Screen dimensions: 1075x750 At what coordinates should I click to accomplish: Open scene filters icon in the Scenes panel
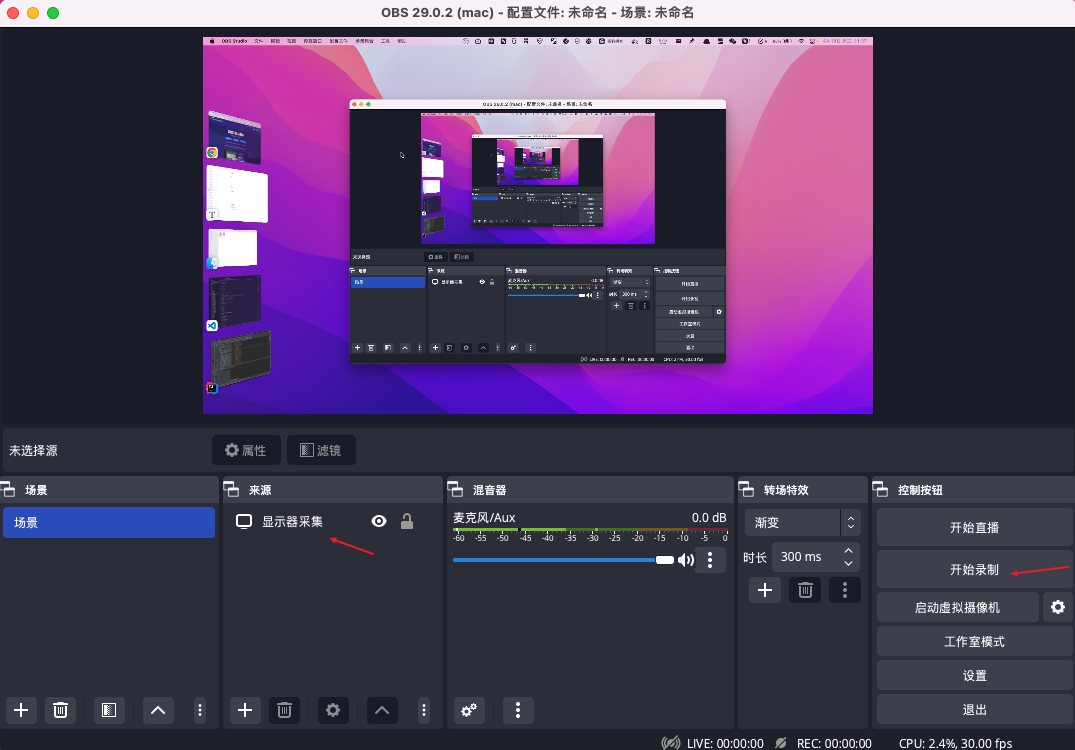pos(109,710)
